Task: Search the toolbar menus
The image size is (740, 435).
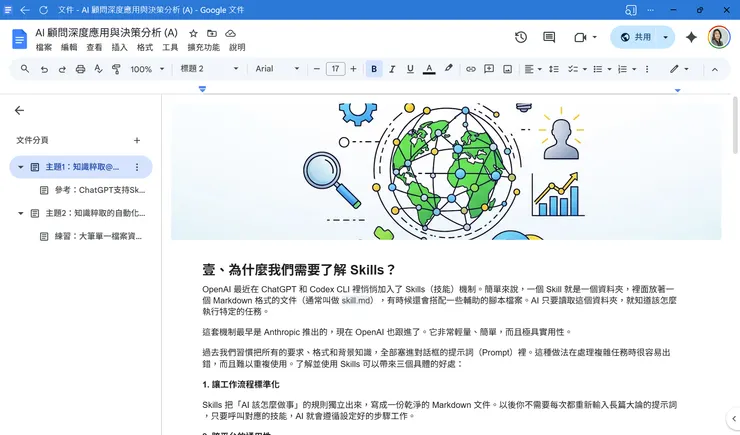Action: 25,69
